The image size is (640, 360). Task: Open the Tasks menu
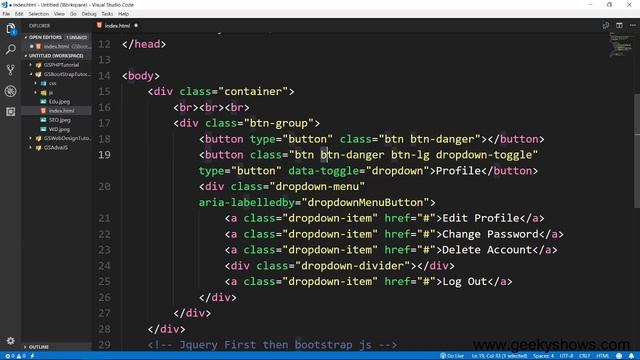[107, 14]
